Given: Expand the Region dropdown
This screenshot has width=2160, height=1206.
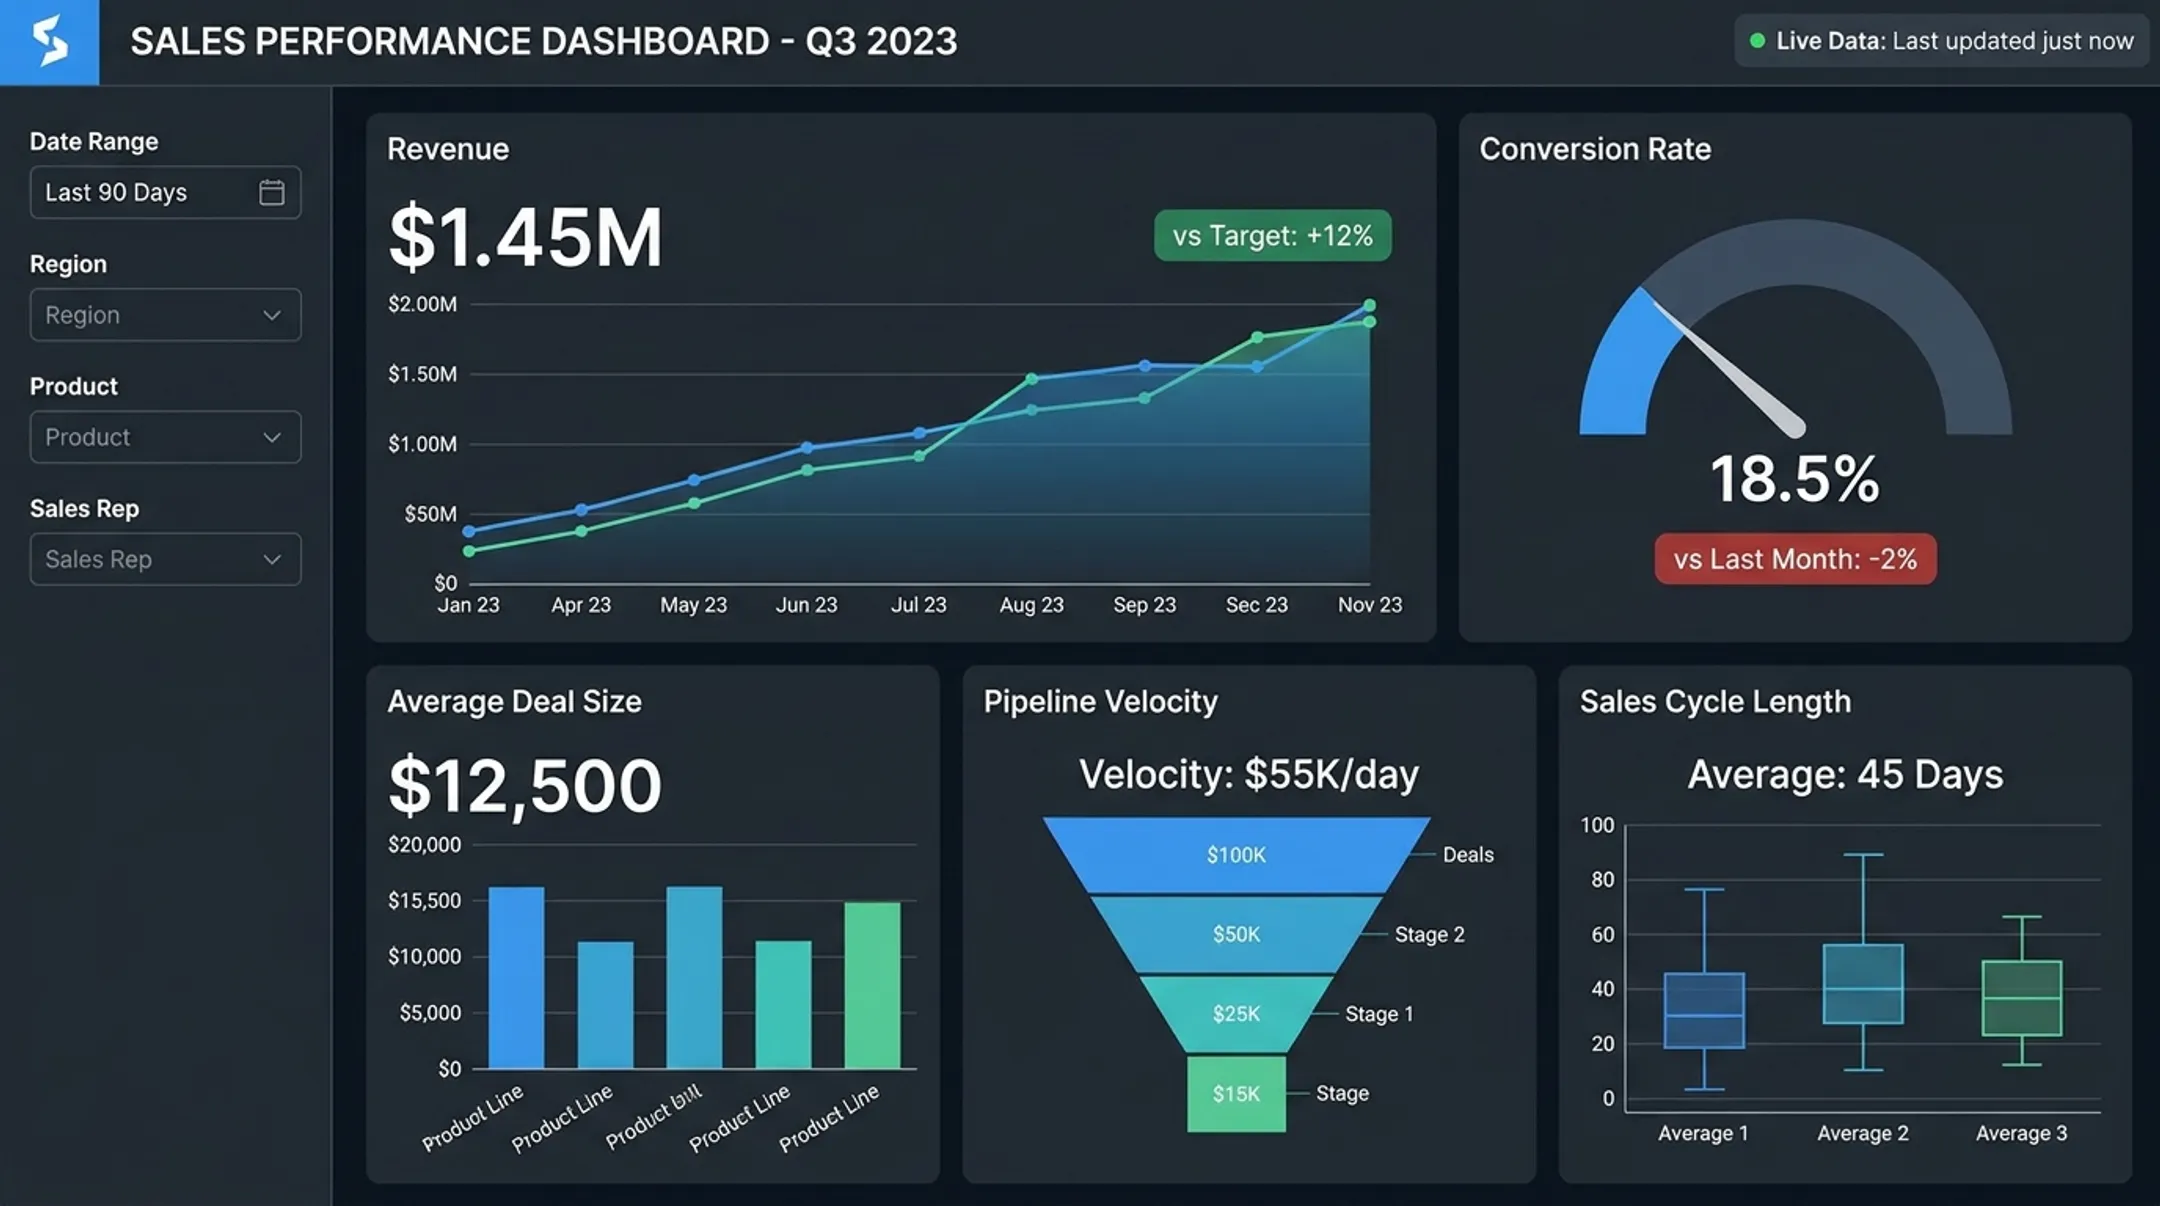Looking at the screenshot, I should coord(165,315).
